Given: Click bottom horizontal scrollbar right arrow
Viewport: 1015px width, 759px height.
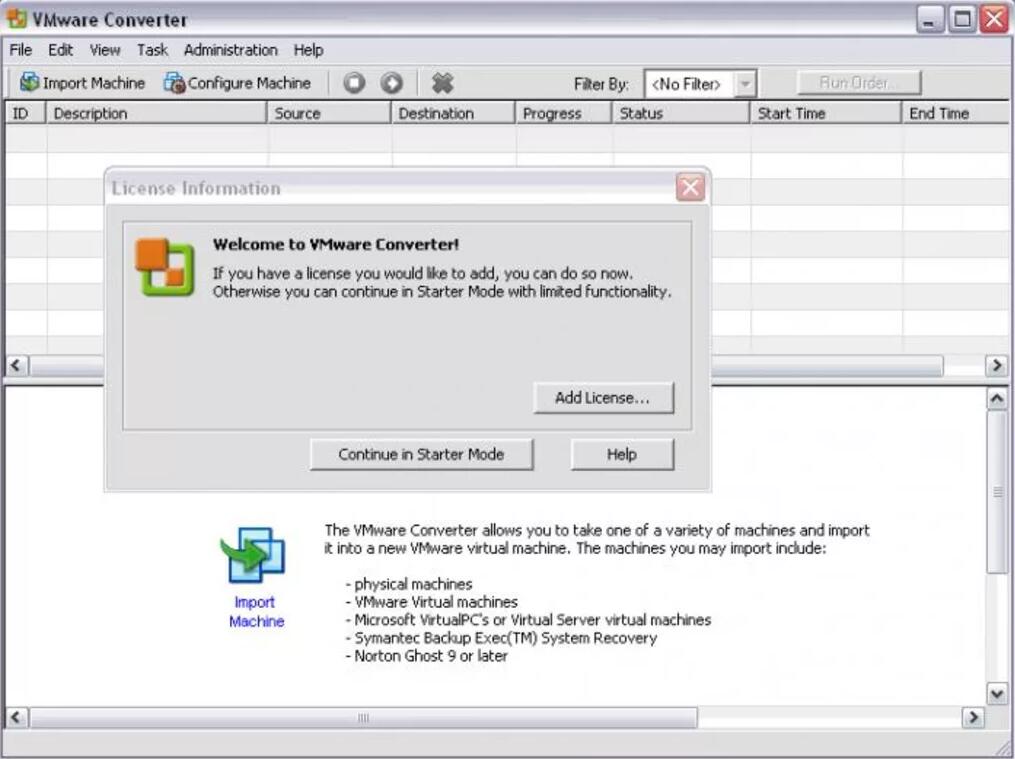Looking at the screenshot, I should tap(974, 717).
